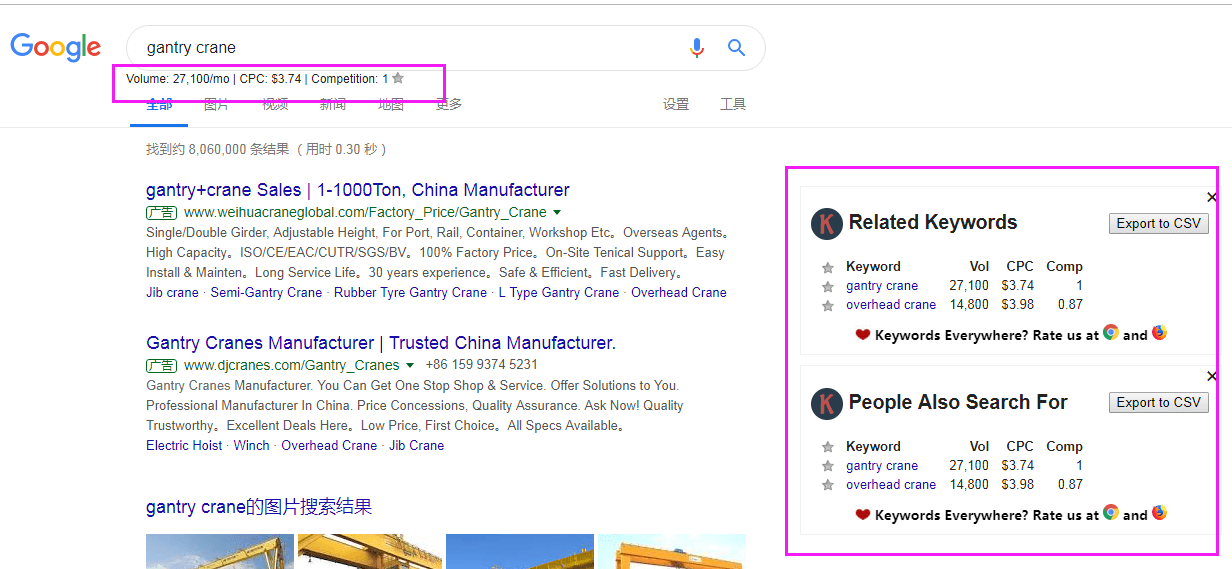Export People Also Search For to CSV
1232x569 pixels.
(x=1158, y=402)
